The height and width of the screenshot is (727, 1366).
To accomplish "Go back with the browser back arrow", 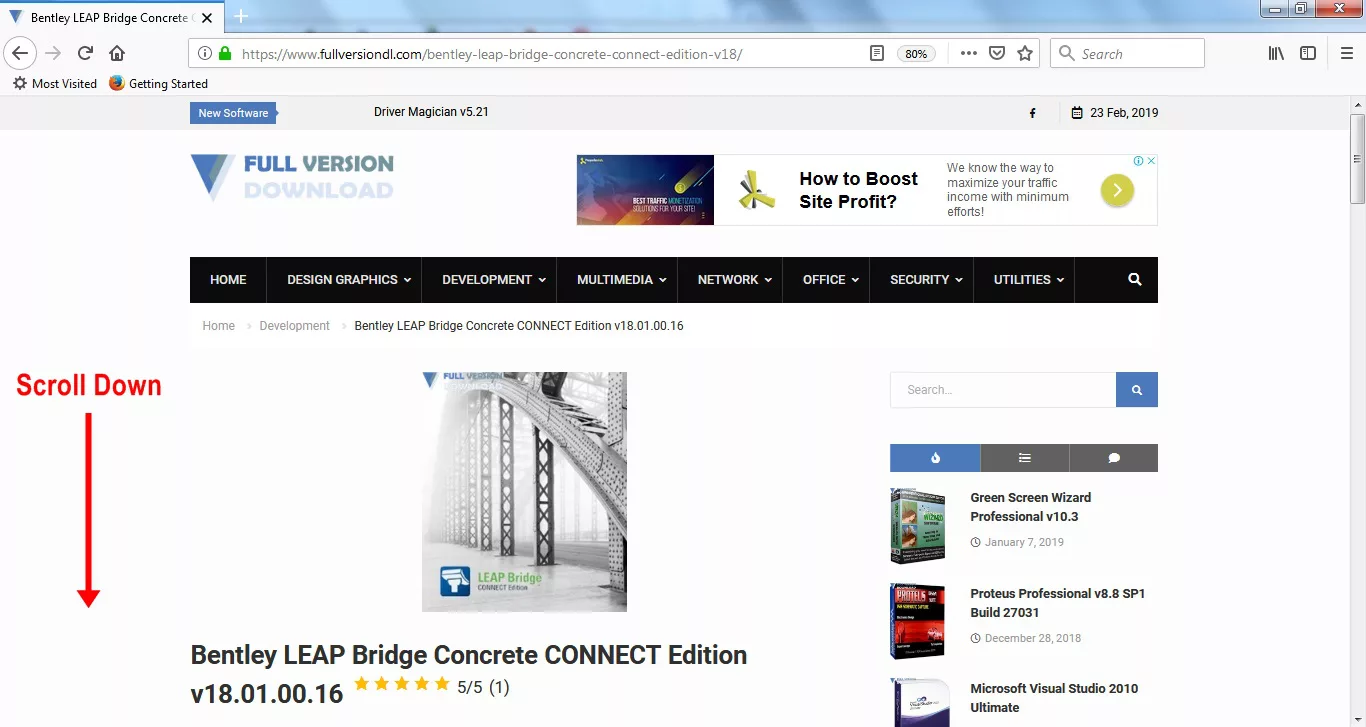I will tap(20, 53).
